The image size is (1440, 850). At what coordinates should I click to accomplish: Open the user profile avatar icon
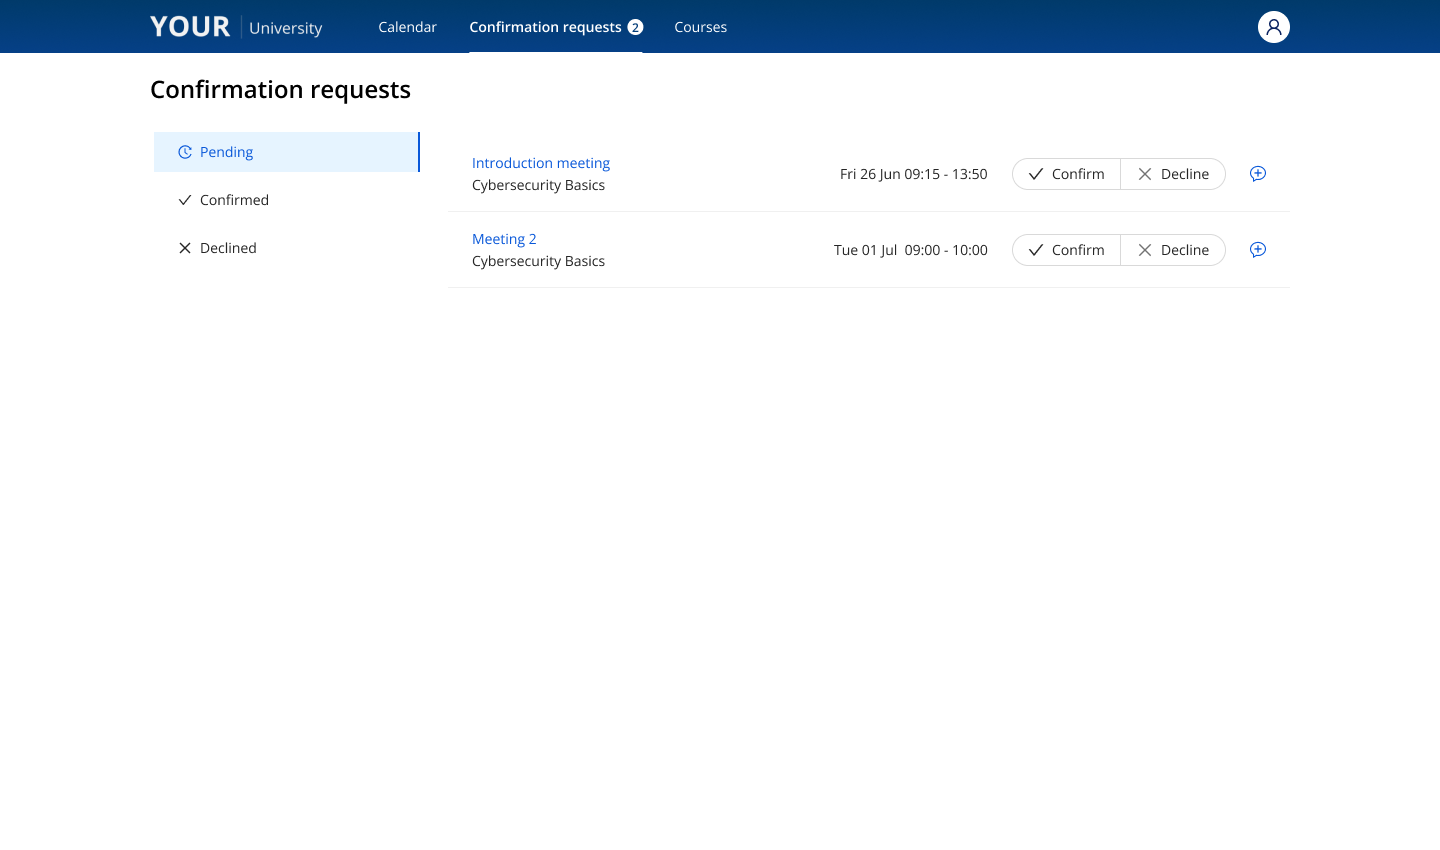[x=1274, y=27]
